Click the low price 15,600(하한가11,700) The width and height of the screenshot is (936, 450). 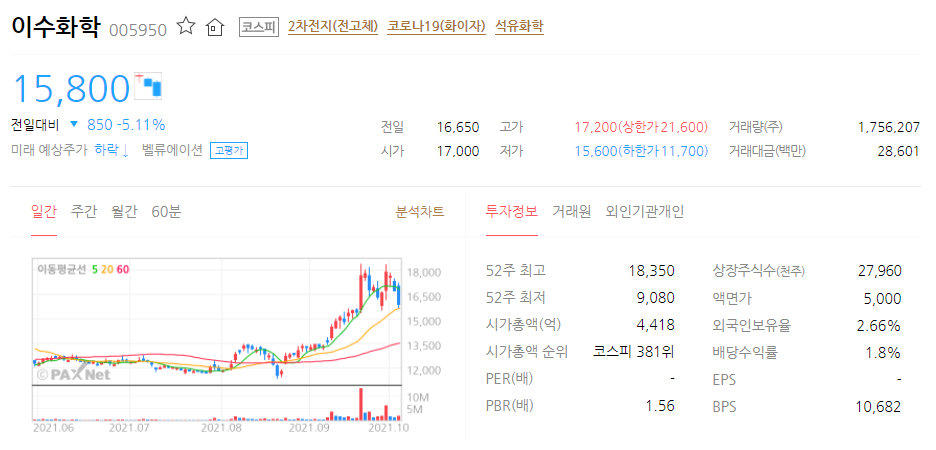click(x=641, y=151)
